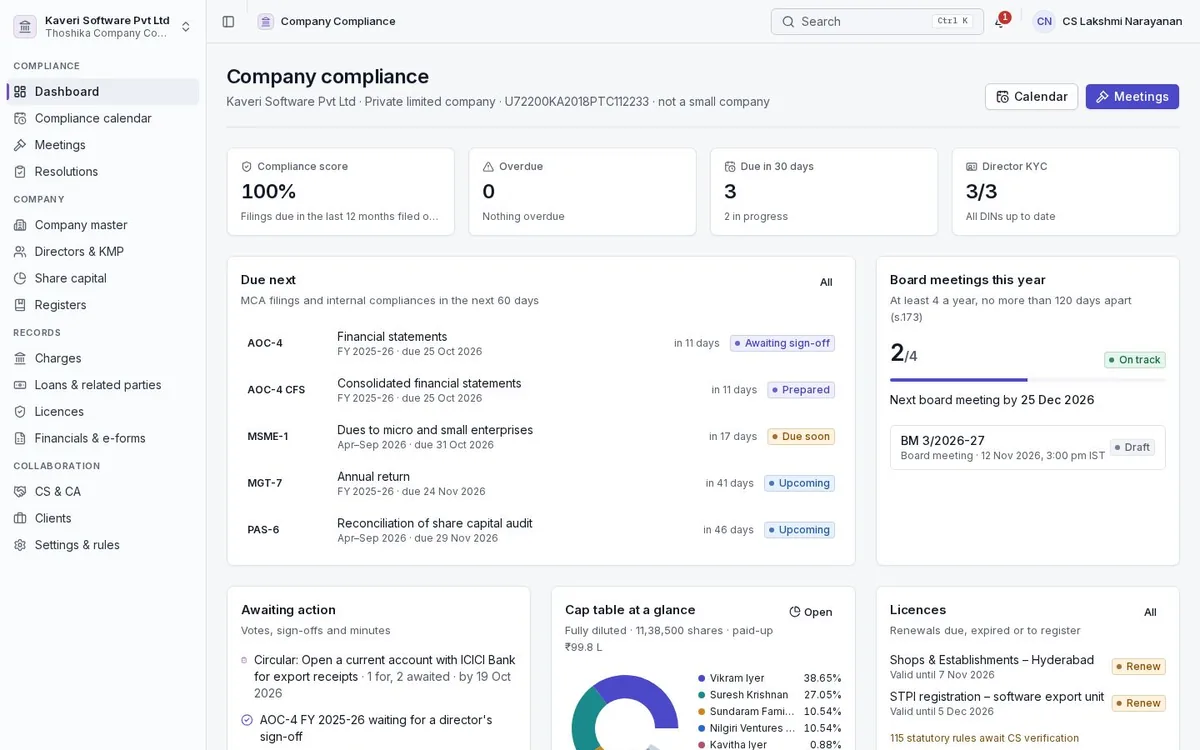
Task: Click the Share capital pie icon
Action: [20, 278]
